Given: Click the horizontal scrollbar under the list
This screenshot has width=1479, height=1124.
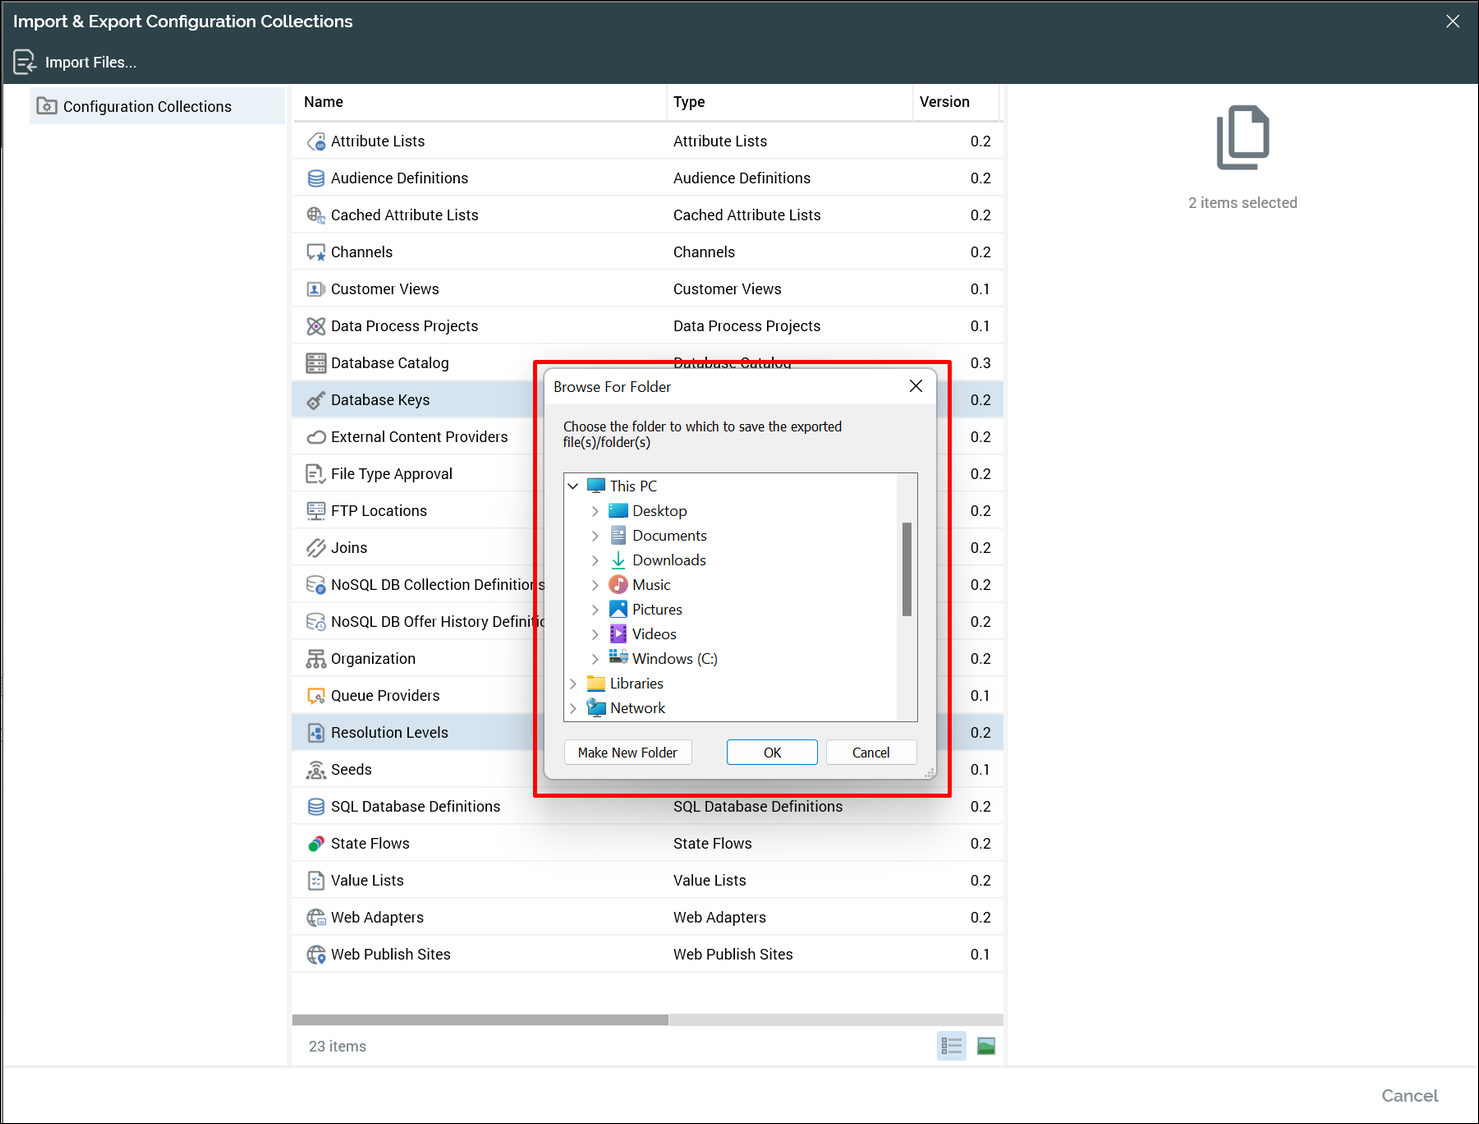Looking at the screenshot, I should (480, 1020).
